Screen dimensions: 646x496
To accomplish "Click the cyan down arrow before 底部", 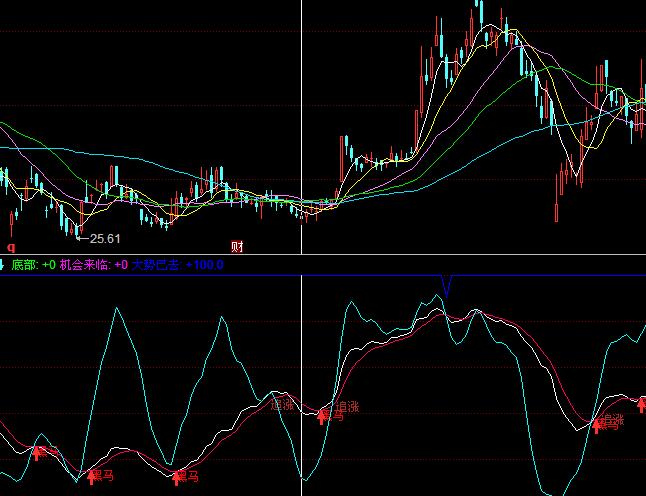I will point(3,265).
